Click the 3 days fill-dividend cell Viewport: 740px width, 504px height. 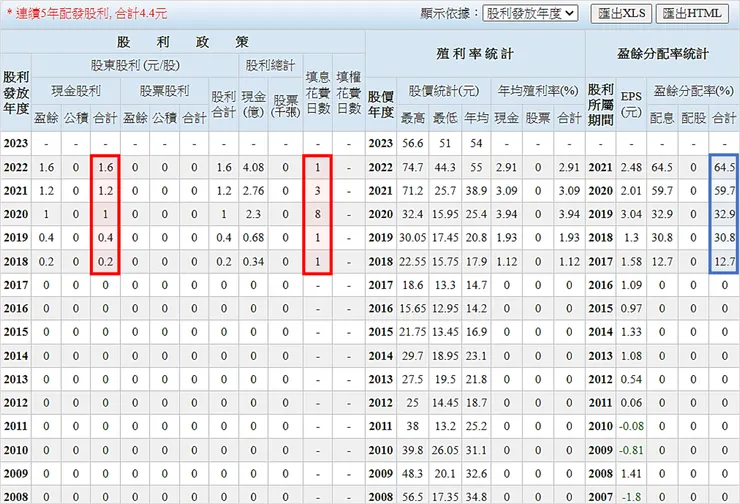pyautogui.click(x=318, y=191)
